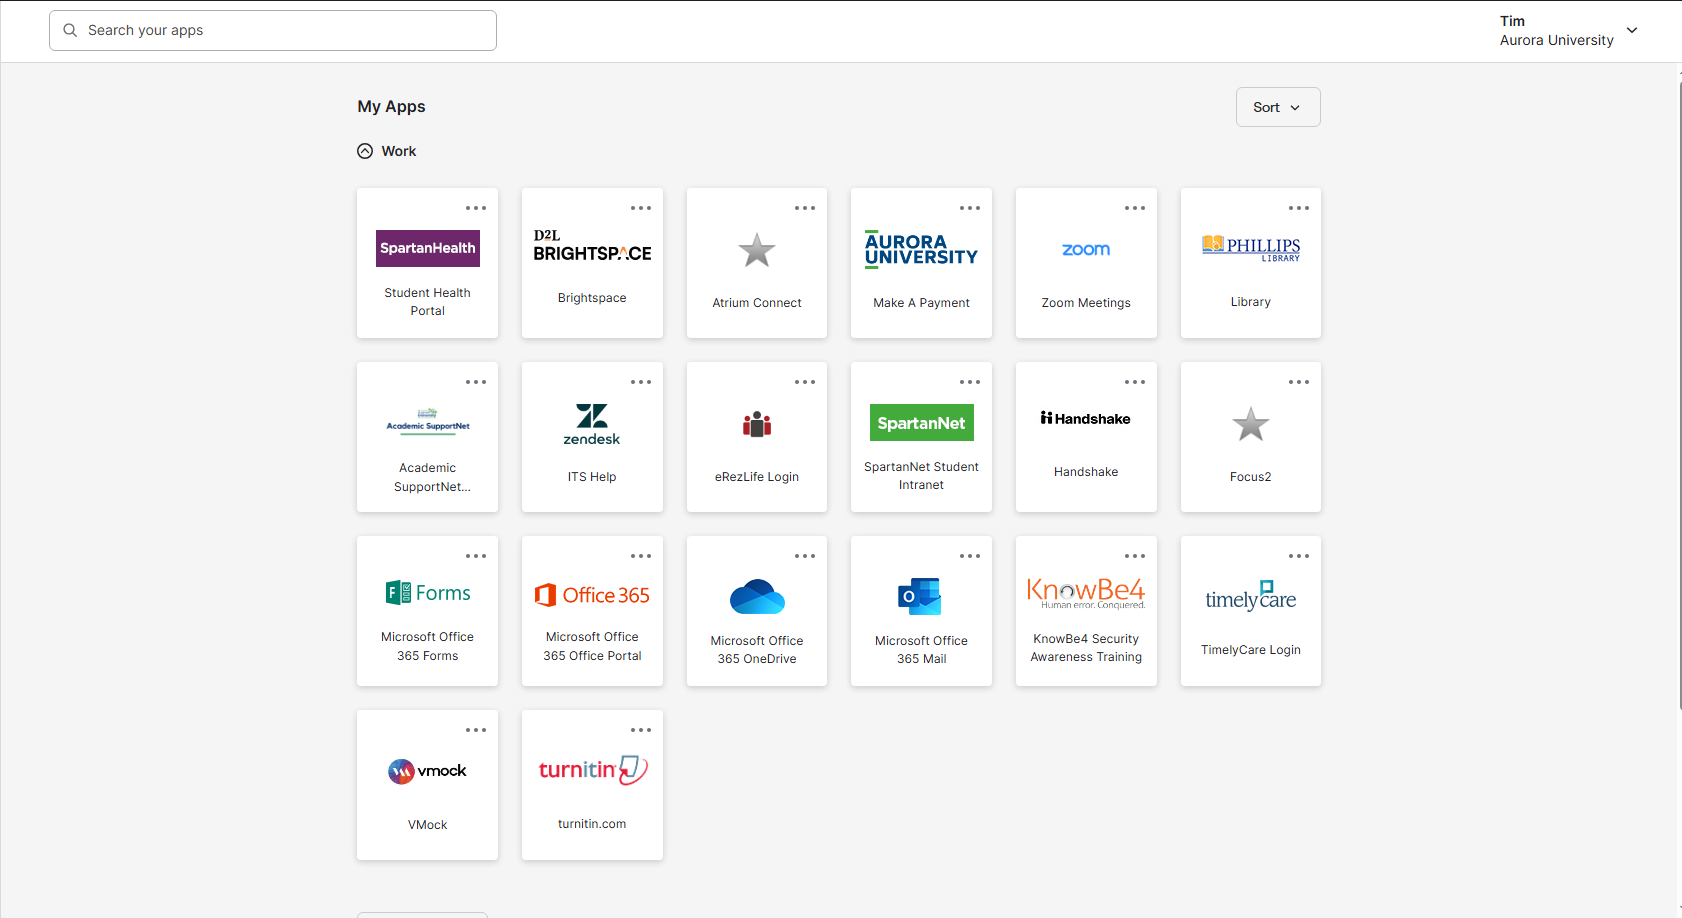The height and width of the screenshot is (918, 1682).
Task: Launch the OneDrive cloud icon
Action: 757,597
